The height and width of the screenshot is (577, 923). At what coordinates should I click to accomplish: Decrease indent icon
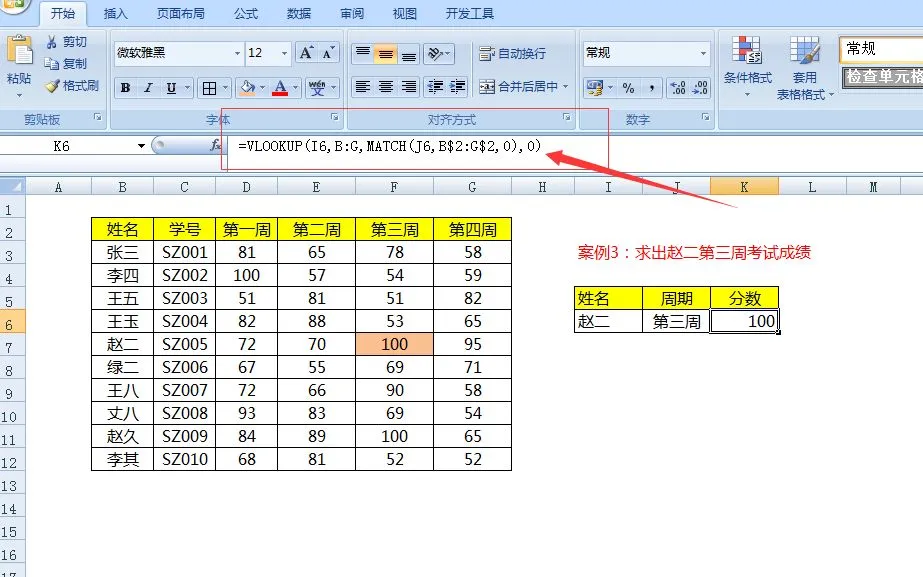pyautogui.click(x=435, y=87)
